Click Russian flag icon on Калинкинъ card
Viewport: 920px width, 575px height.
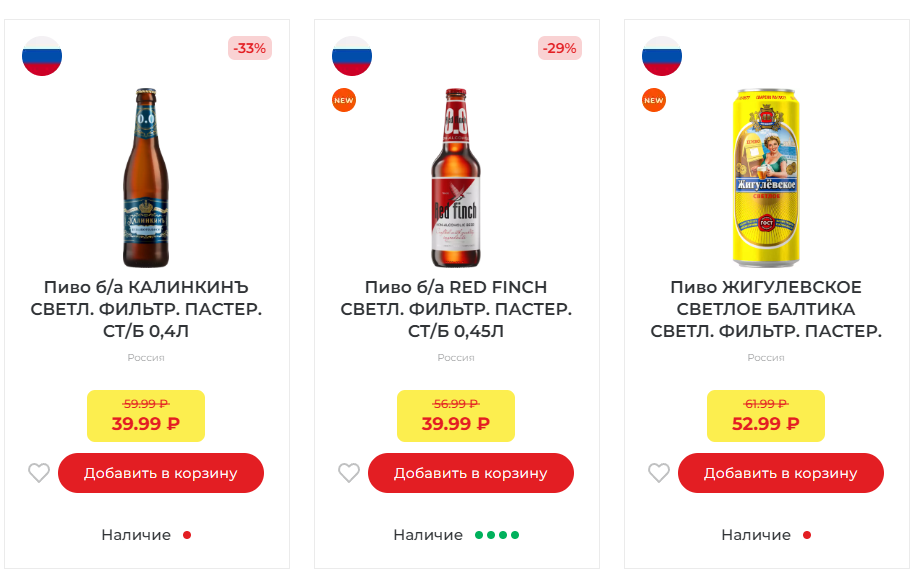[x=42, y=56]
